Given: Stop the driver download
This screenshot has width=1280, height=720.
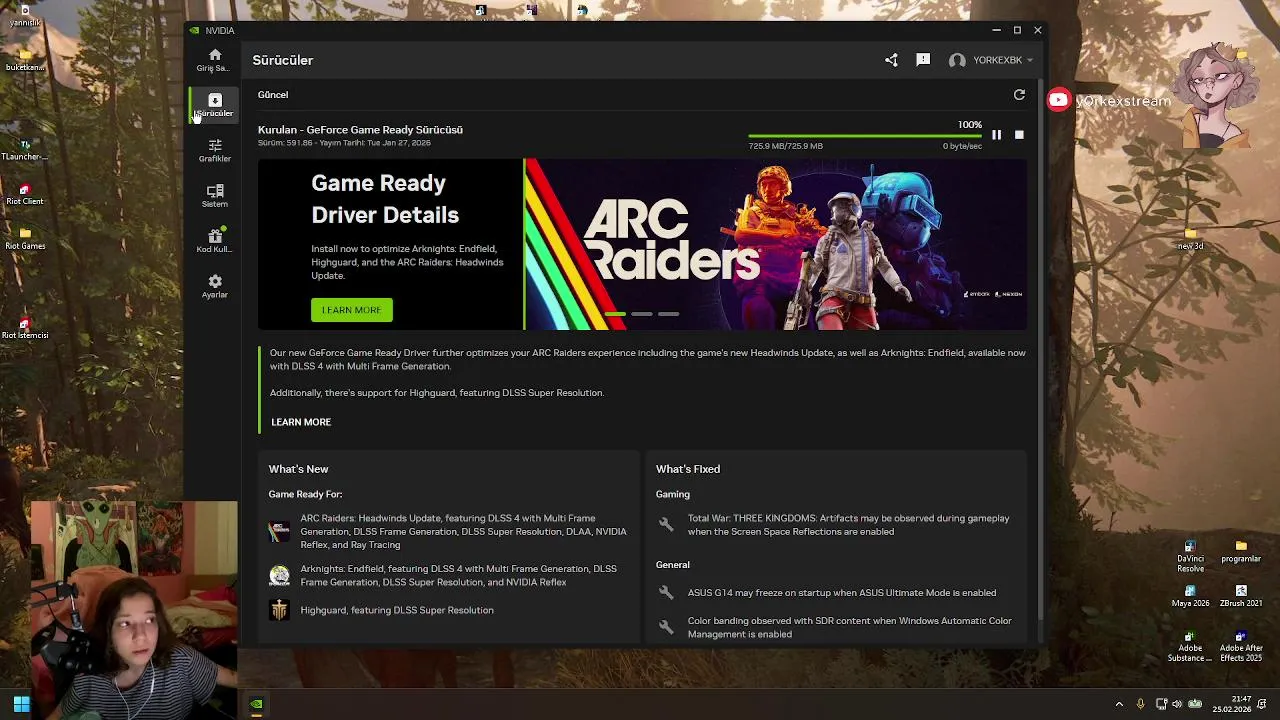Looking at the screenshot, I should tap(1019, 134).
